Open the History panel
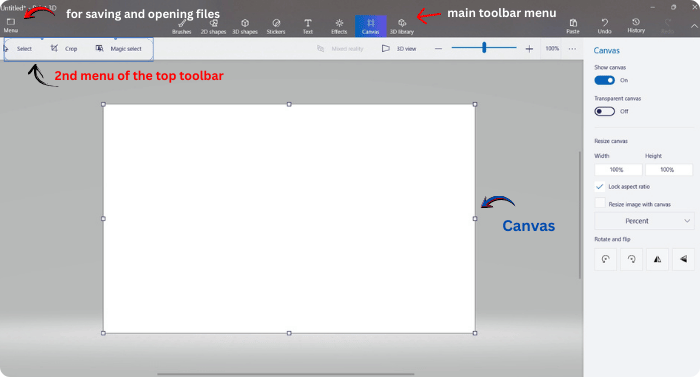The image size is (700, 377). [636, 26]
